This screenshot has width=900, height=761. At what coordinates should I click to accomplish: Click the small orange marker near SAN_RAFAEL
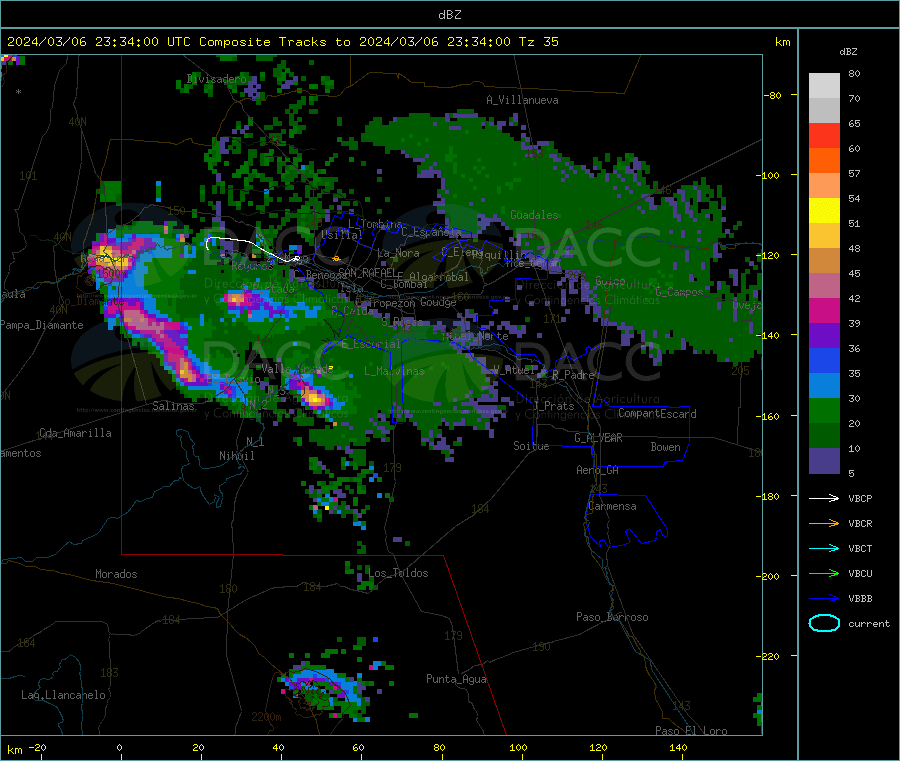(336, 259)
